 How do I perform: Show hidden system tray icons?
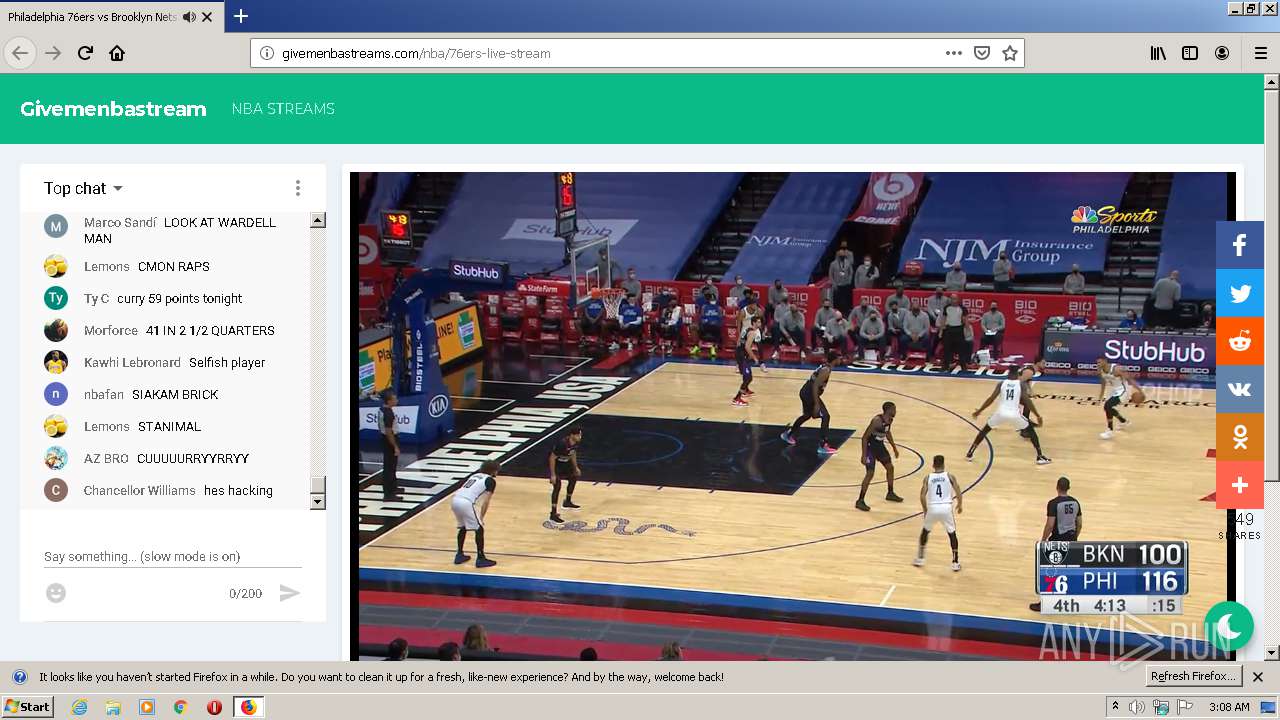[x=1115, y=707]
